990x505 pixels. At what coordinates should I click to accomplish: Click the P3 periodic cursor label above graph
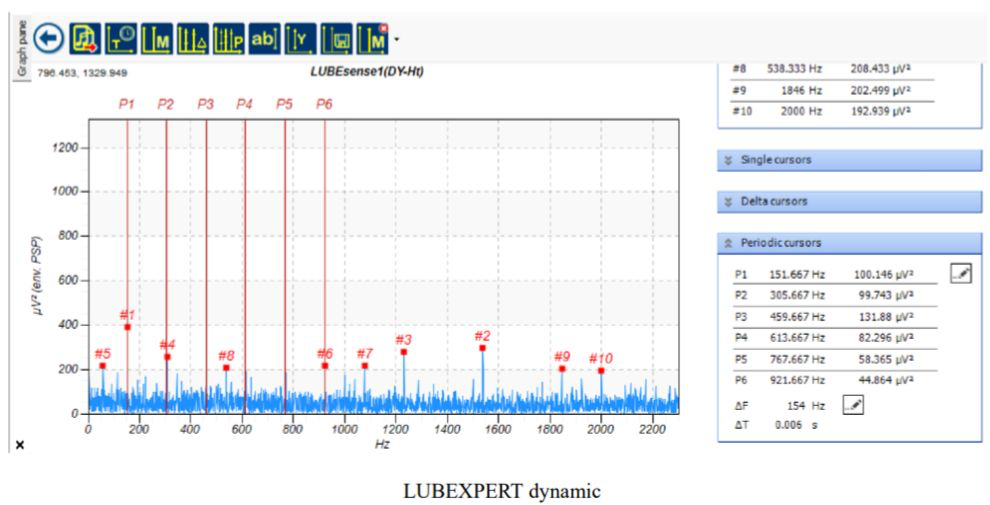tap(206, 105)
